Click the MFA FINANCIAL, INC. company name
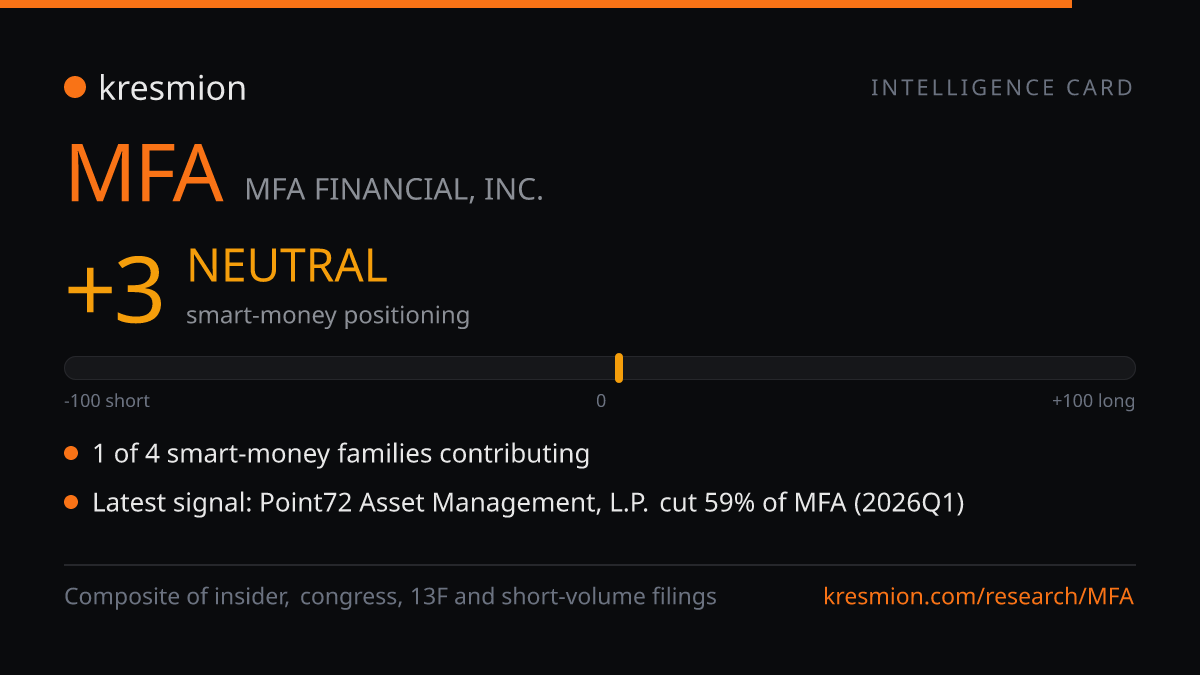1200x675 pixels. (394, 189)
